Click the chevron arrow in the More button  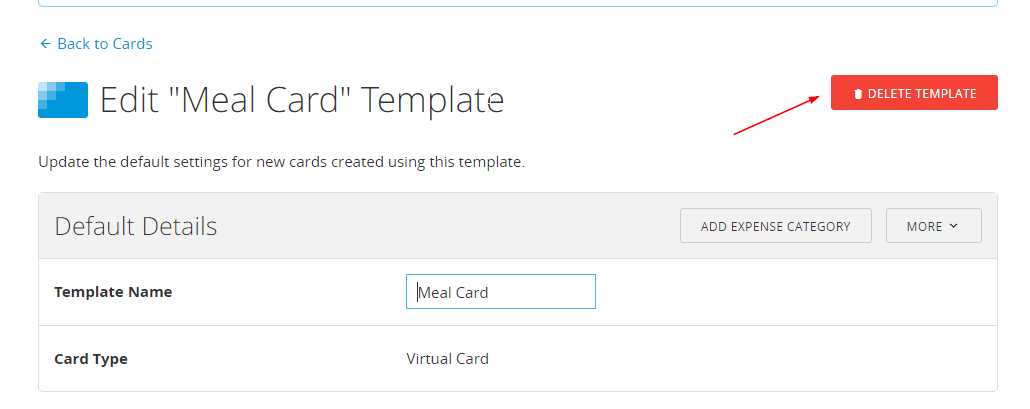pos(953,226)
